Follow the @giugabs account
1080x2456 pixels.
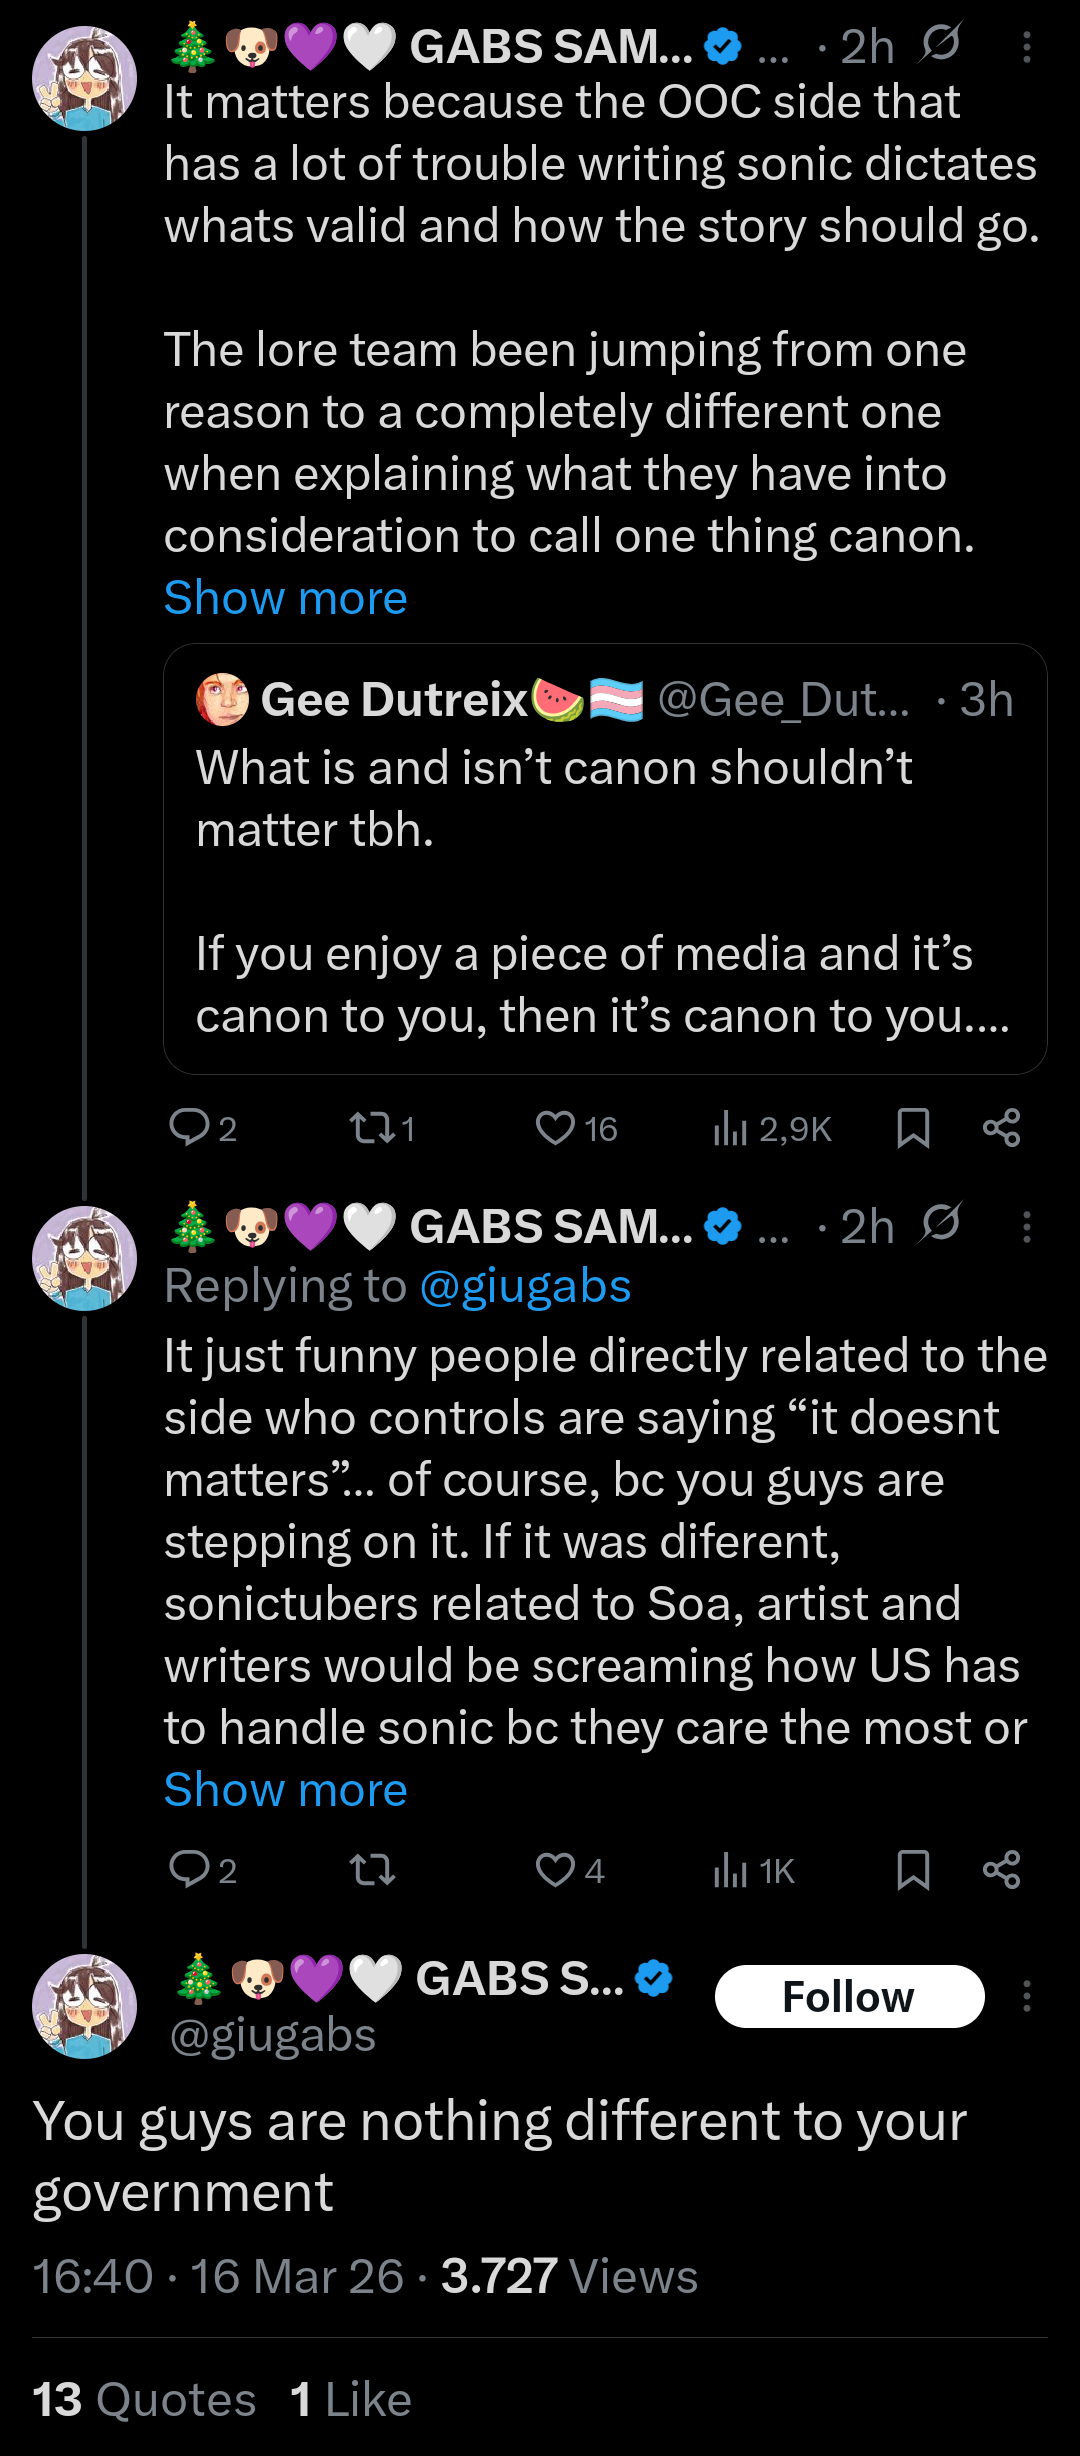click(x=849, y=1997)
